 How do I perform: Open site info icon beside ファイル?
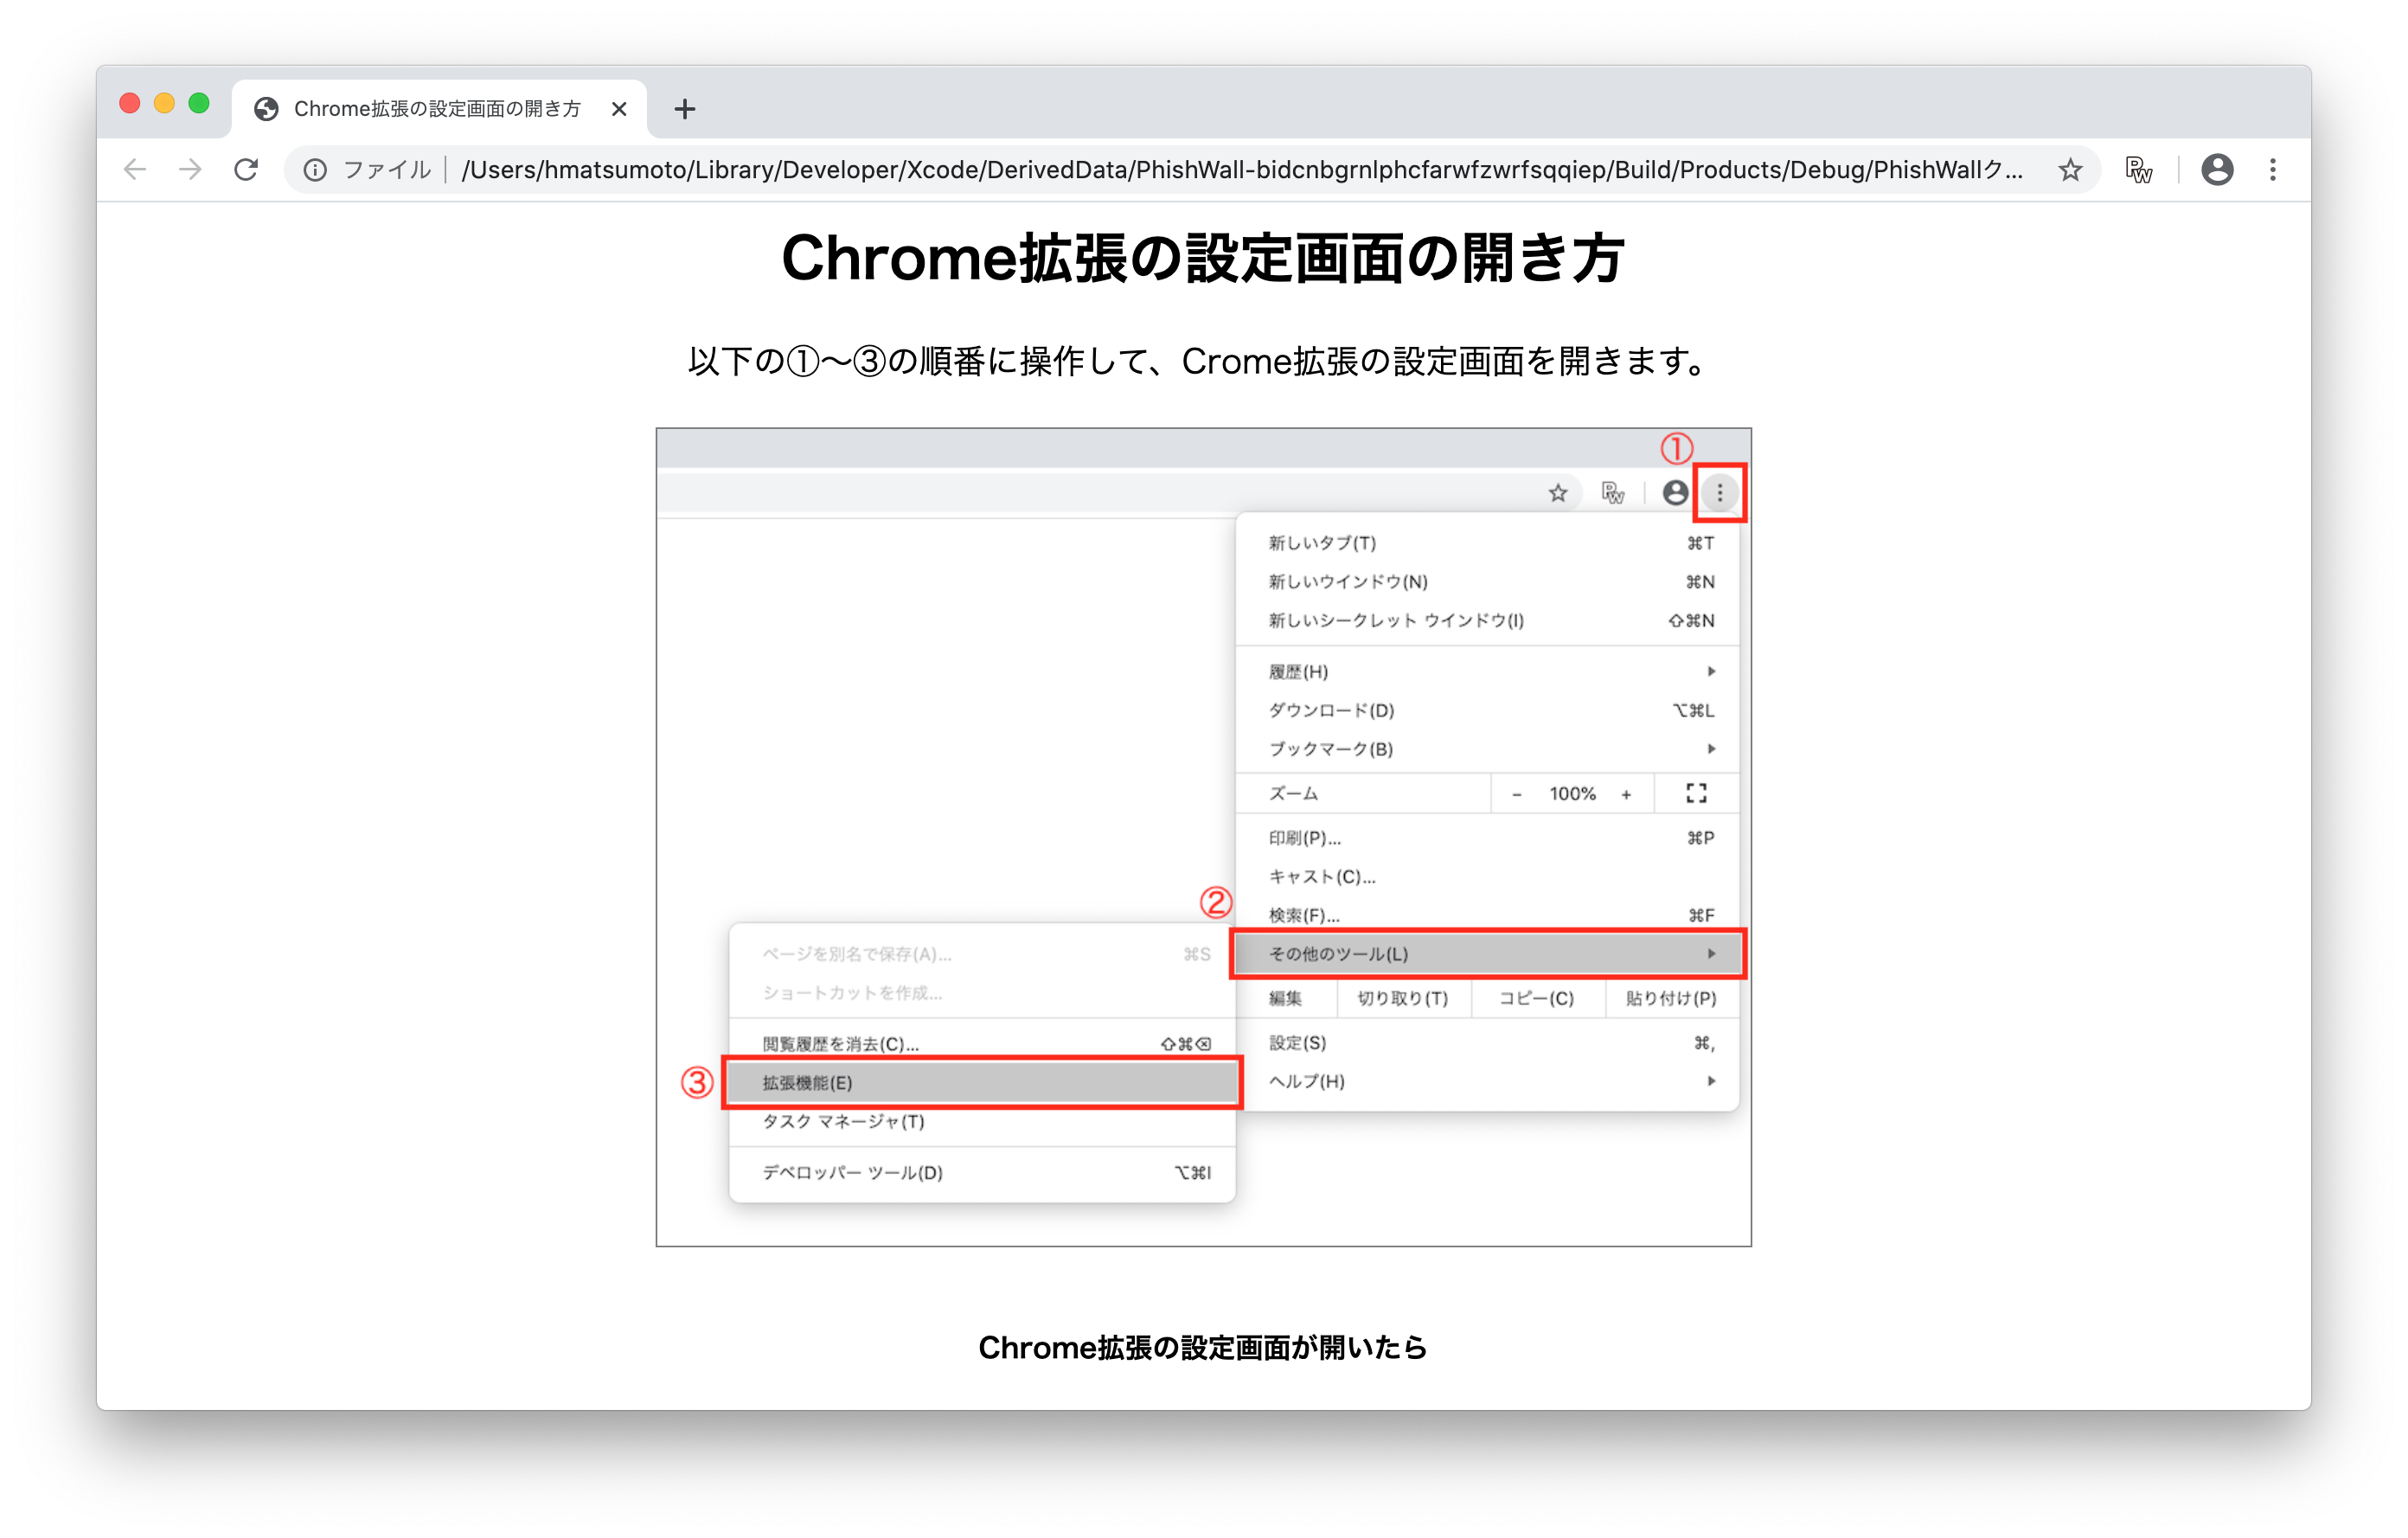click(315, 170)
